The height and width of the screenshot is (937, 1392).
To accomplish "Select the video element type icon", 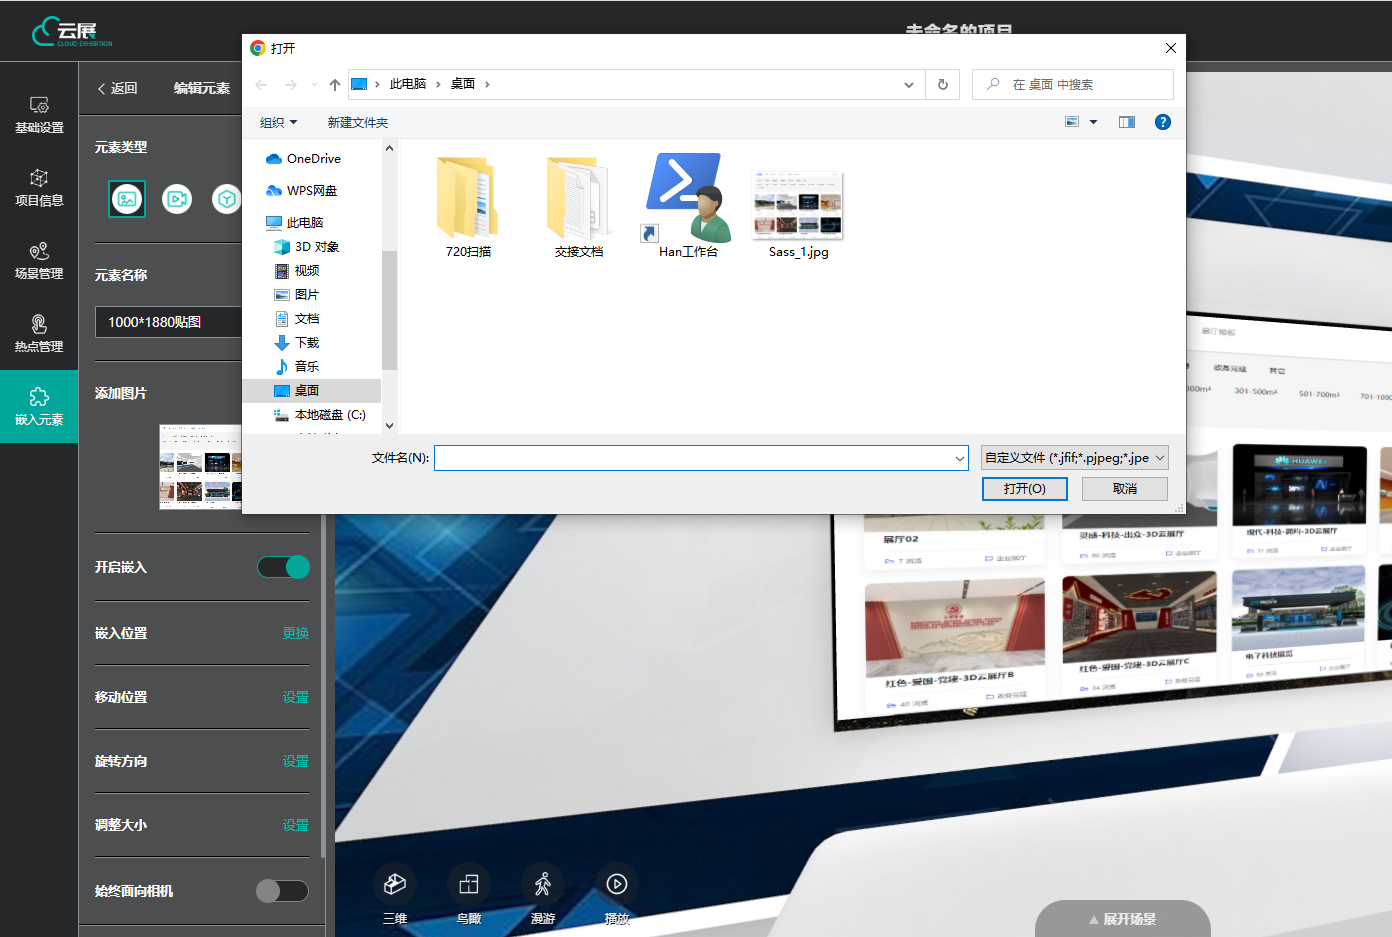I will pos(177,199).
